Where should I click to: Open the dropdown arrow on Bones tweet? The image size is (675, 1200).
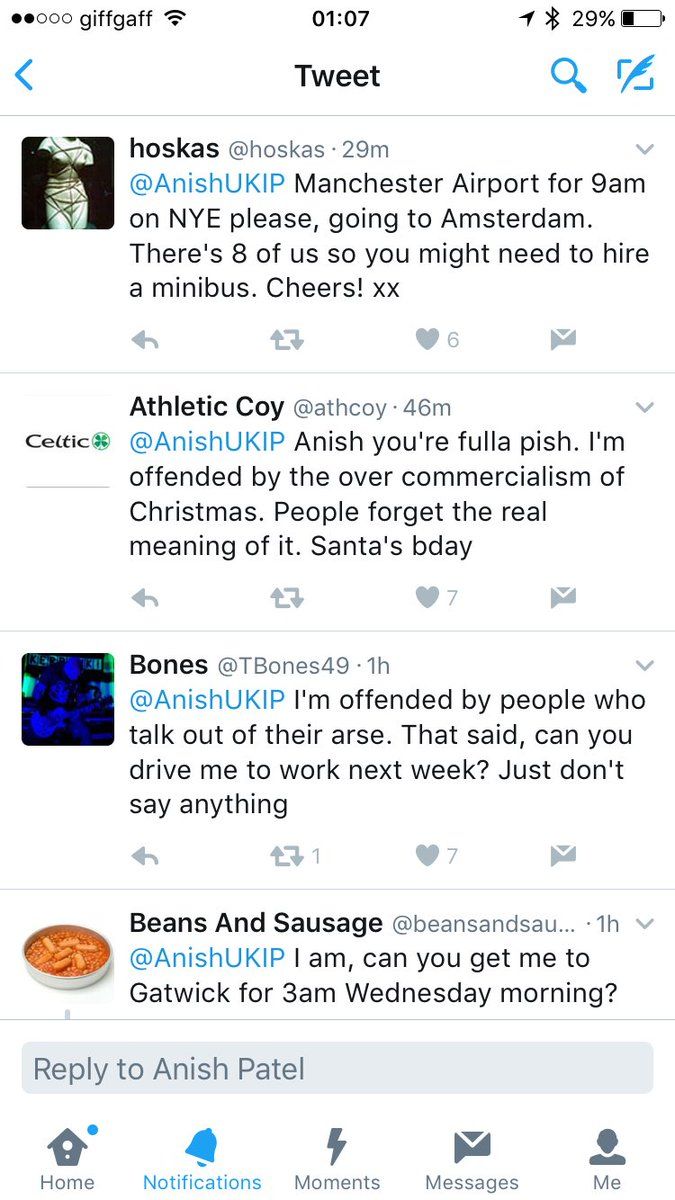coord(644,666)
